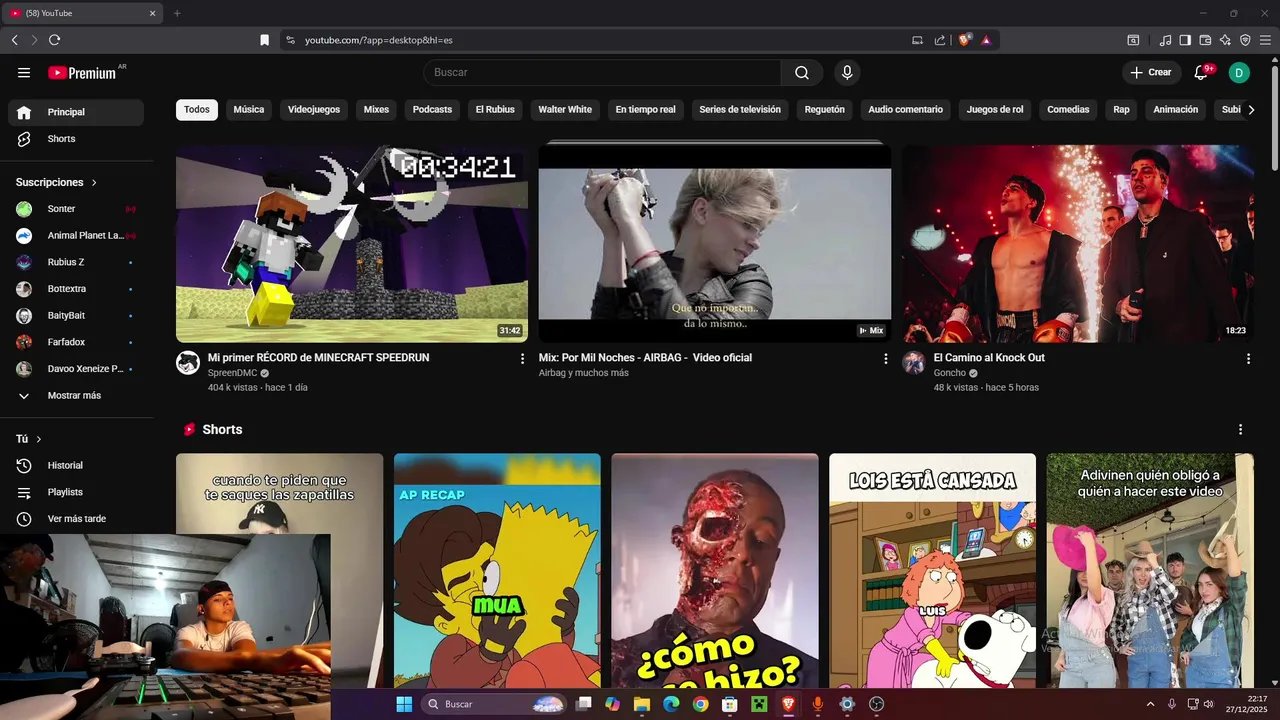Select the El Rubius filter chip

(x=495, y=110)
